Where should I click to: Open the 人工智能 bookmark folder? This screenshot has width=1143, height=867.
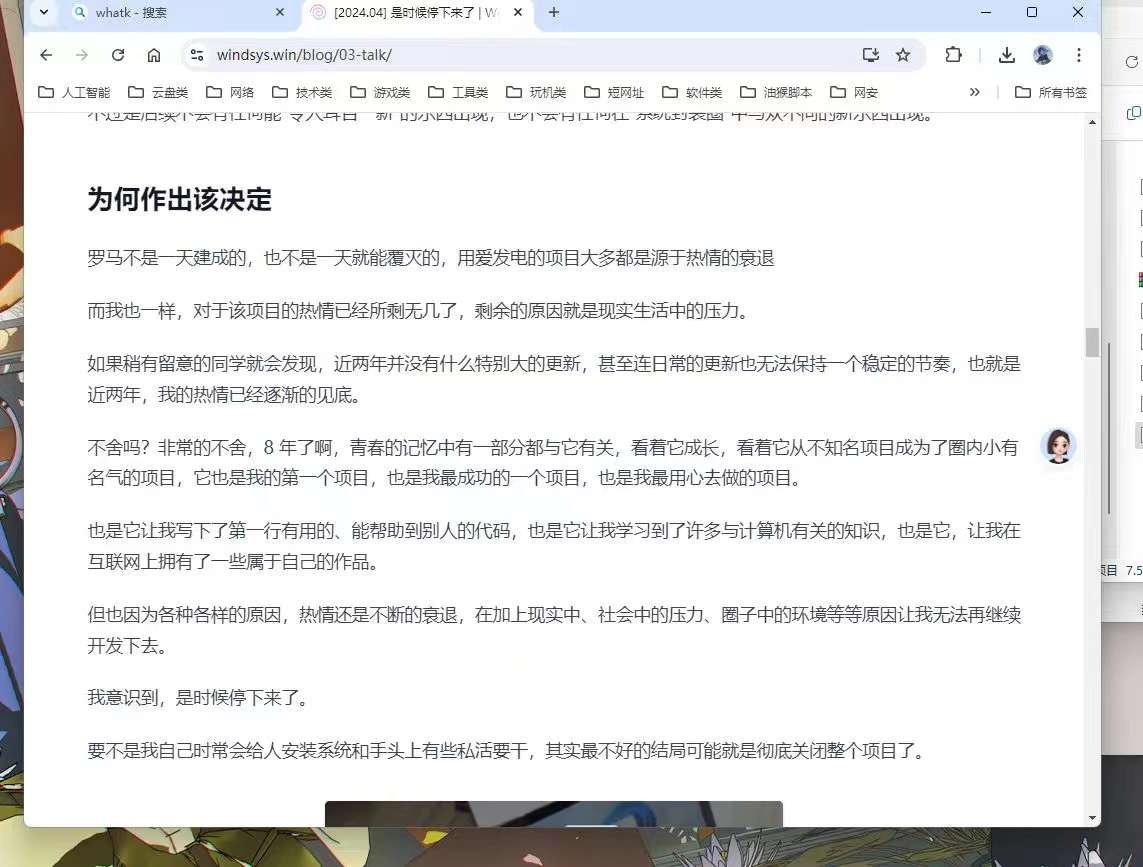pyautogui.click(x=74, y=92)
